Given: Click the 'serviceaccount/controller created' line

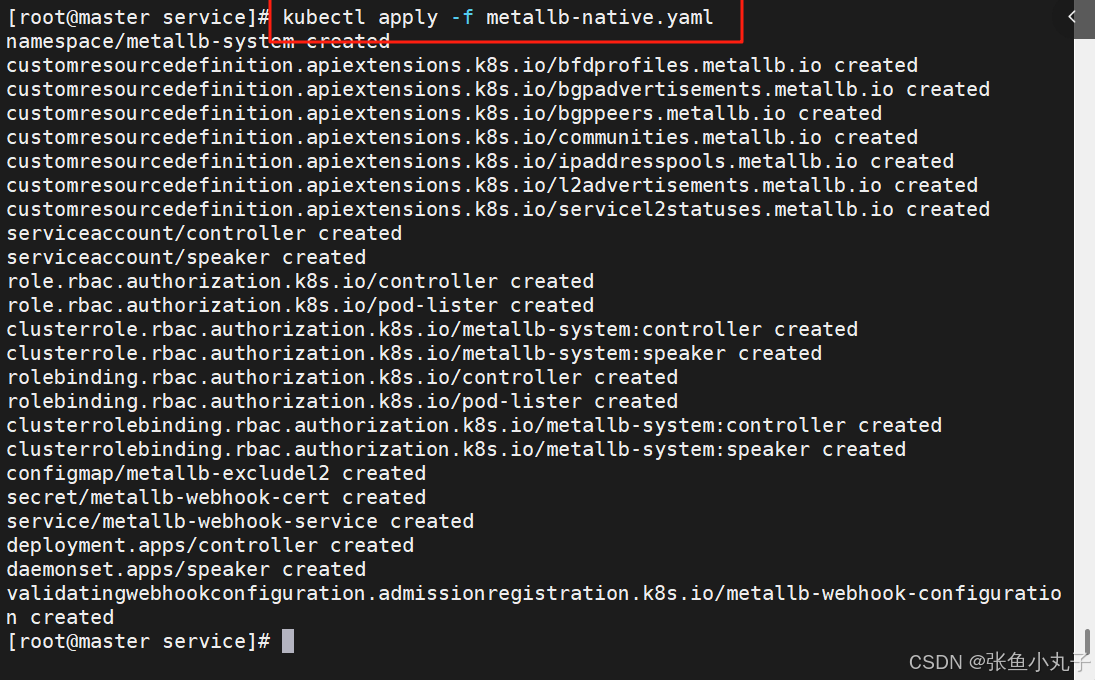Looking at the screenshot, I should 204,233.
